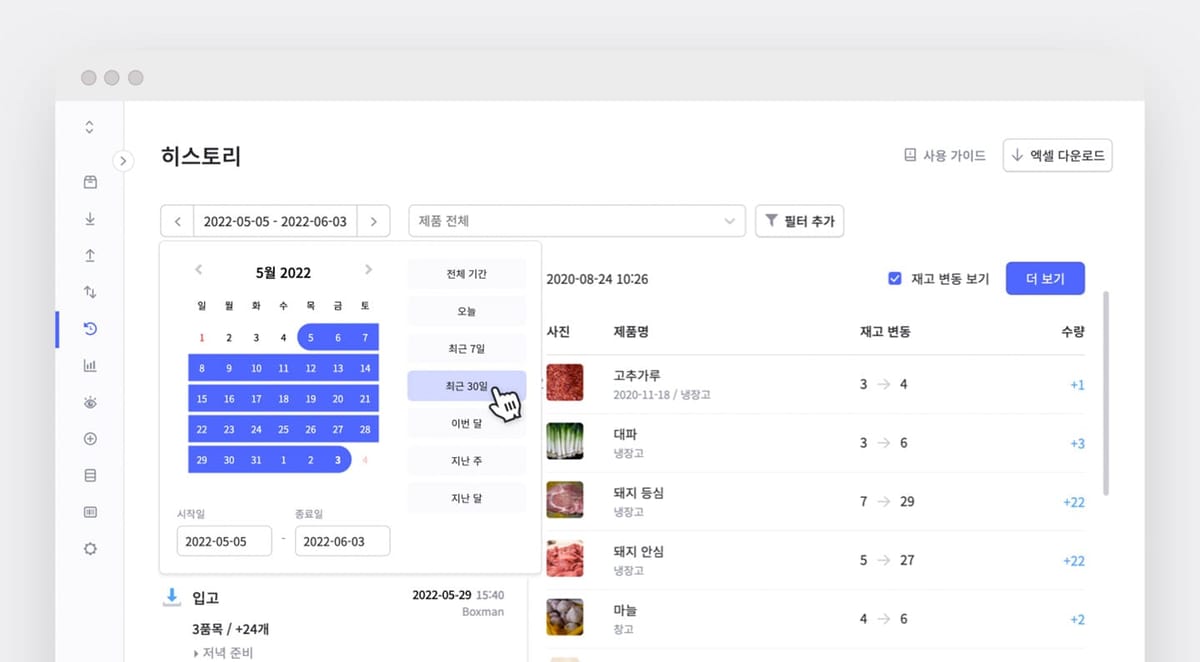Choose 전체 기간 from the period list
Image resolution: width=1200 pixels, height=662 pixels.
click(466, 273)
